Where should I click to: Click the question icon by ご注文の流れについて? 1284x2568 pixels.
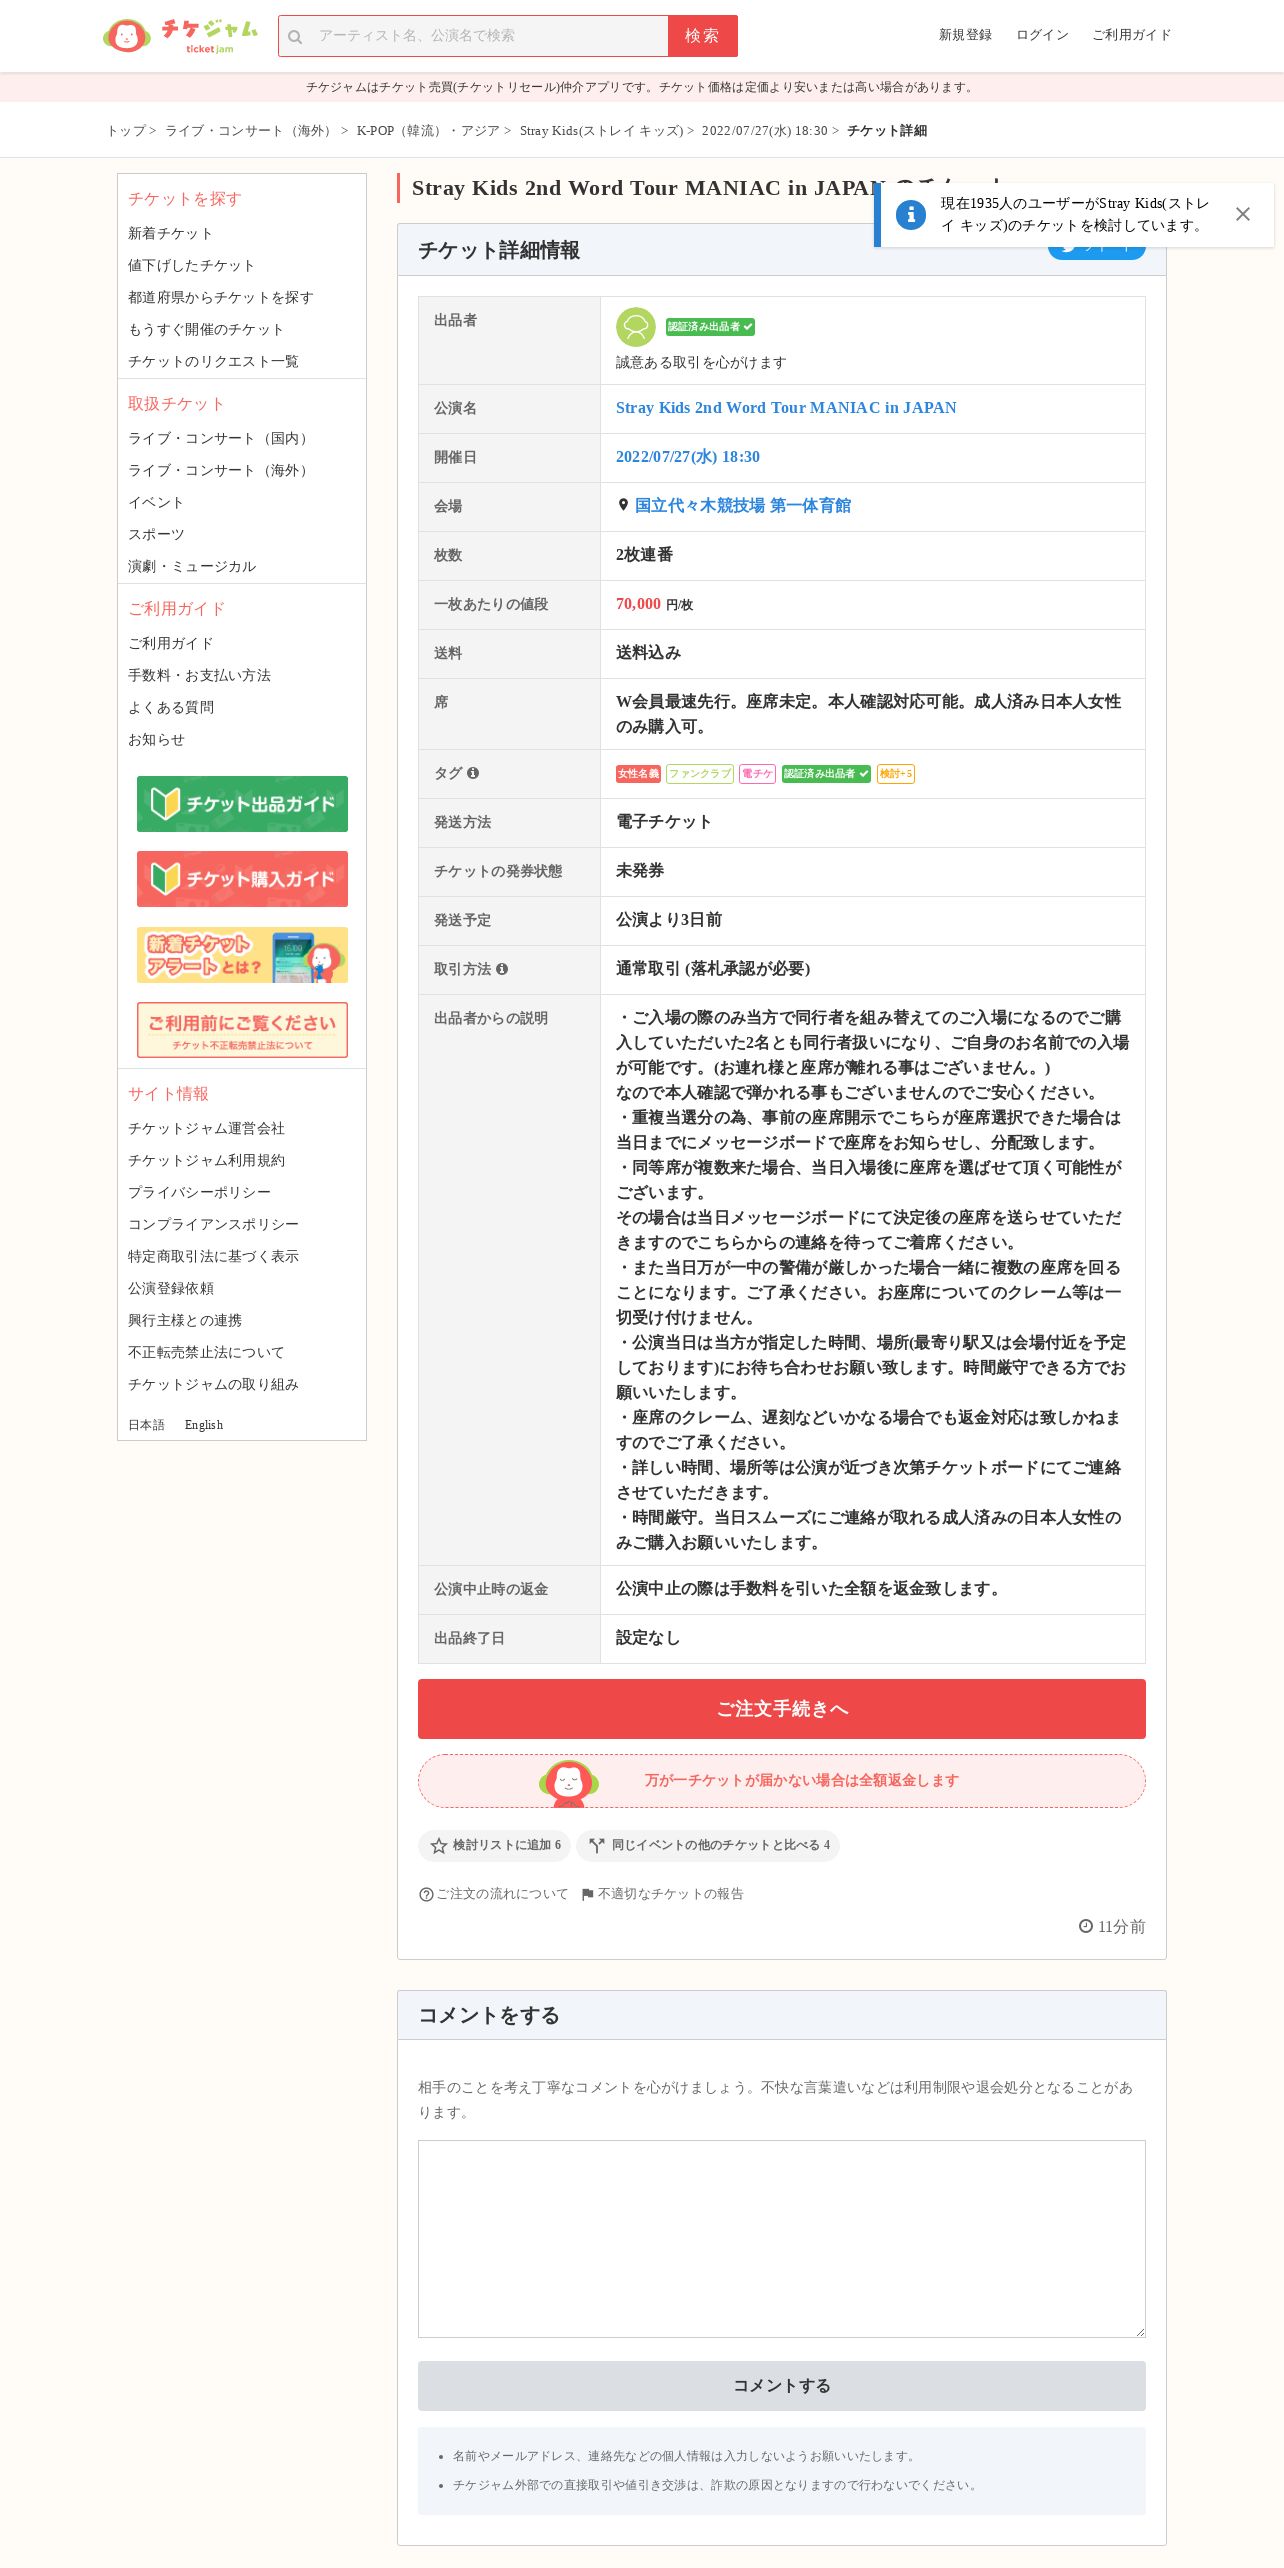click(426, 1895)
